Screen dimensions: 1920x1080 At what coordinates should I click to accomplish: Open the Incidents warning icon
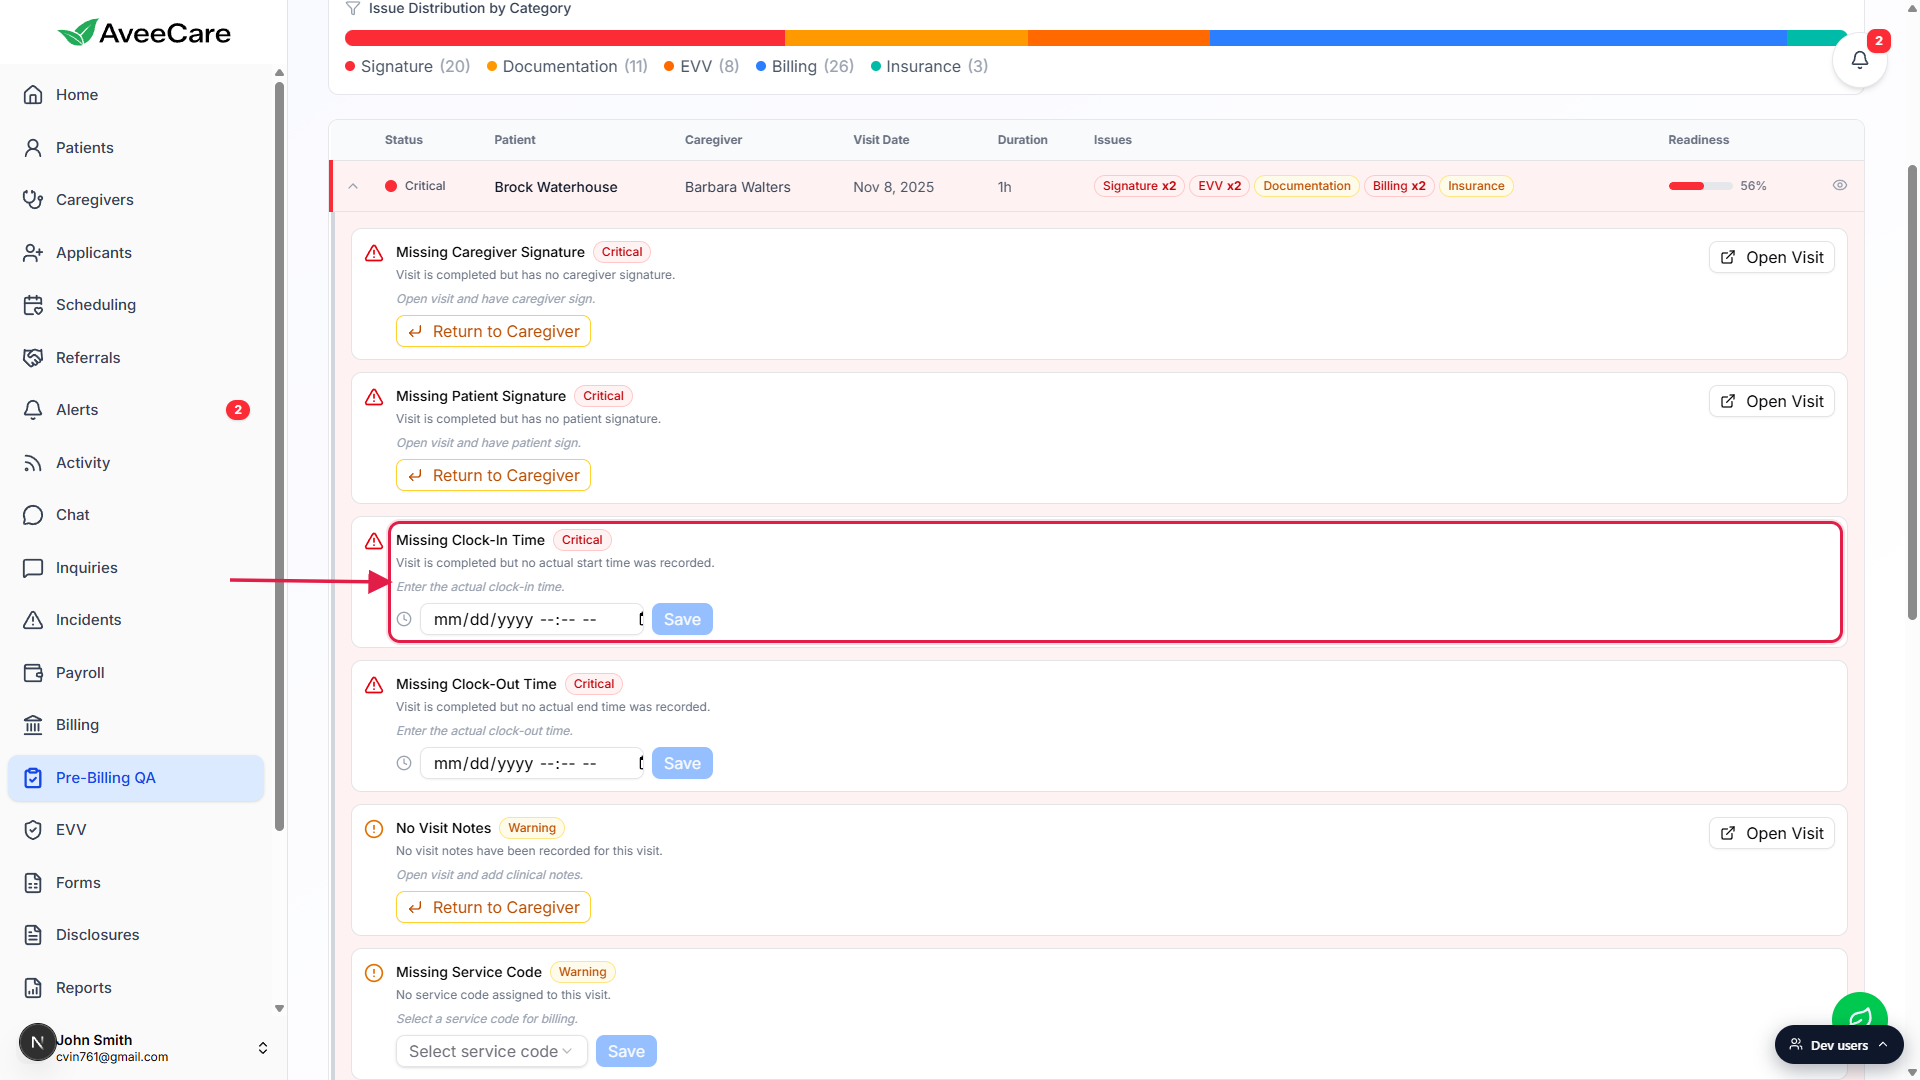click(x=33, y=620)
